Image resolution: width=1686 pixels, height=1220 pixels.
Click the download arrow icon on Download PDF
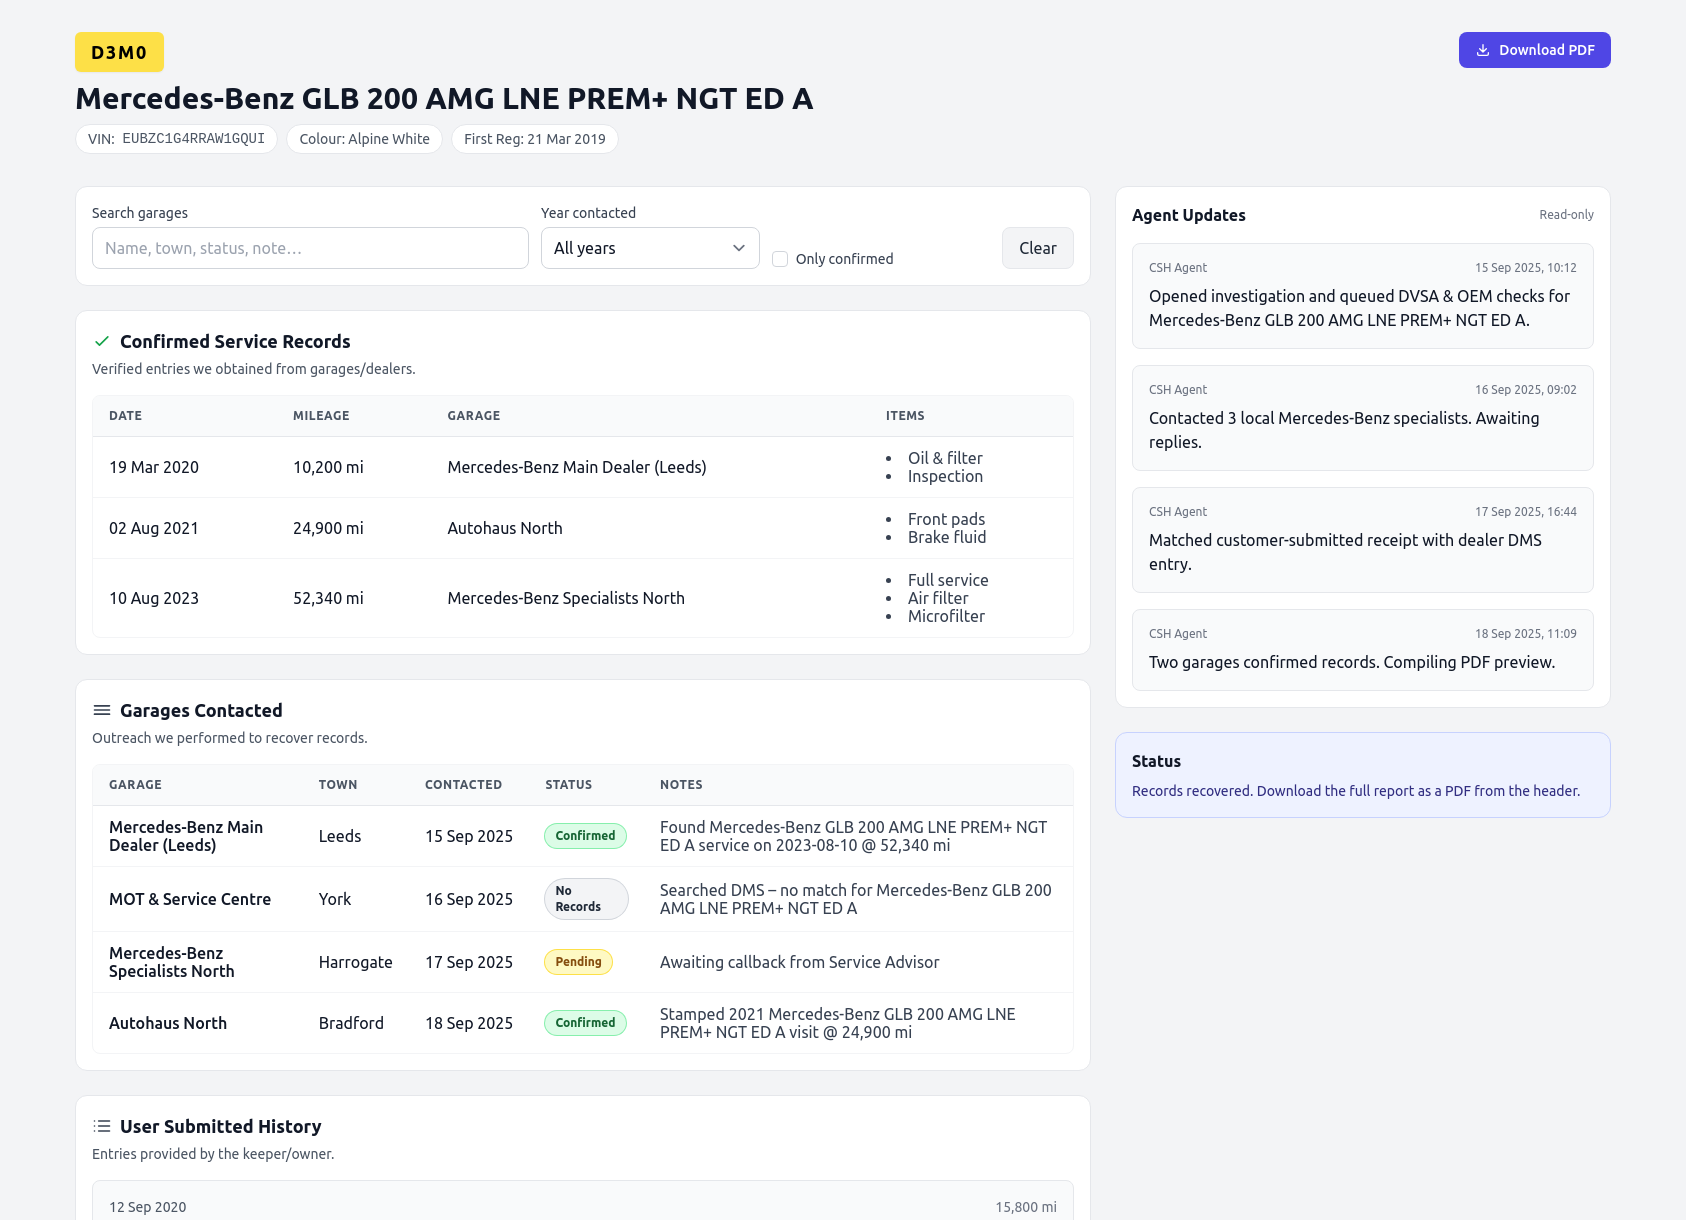[1483, 49]
